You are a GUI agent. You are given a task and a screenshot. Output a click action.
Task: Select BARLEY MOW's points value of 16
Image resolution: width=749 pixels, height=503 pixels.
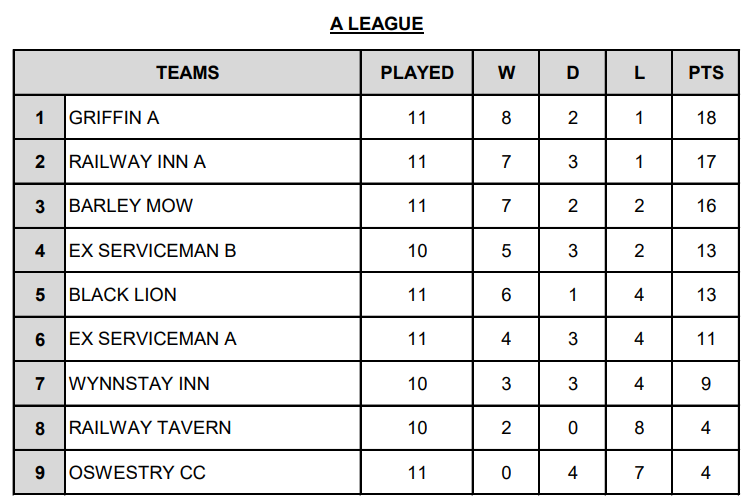point(706,206)
